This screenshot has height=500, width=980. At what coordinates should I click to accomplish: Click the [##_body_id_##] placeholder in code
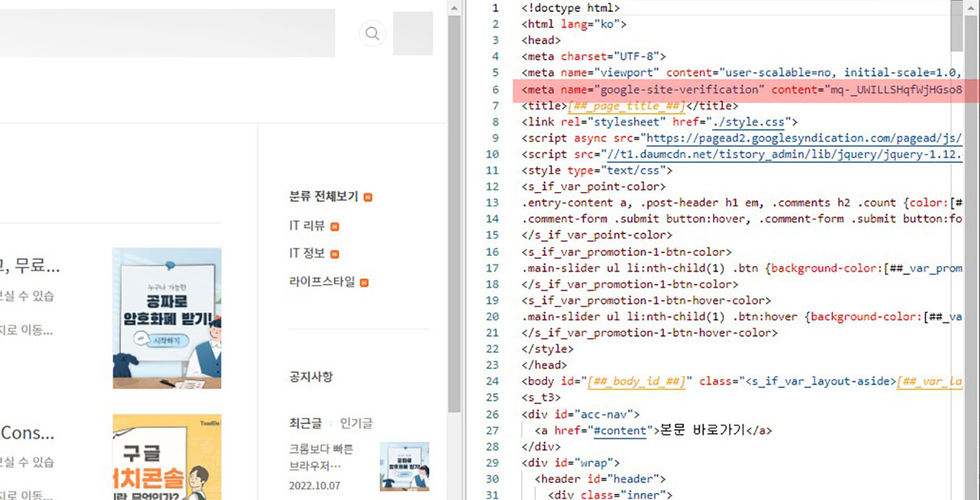tap(638, 381)
